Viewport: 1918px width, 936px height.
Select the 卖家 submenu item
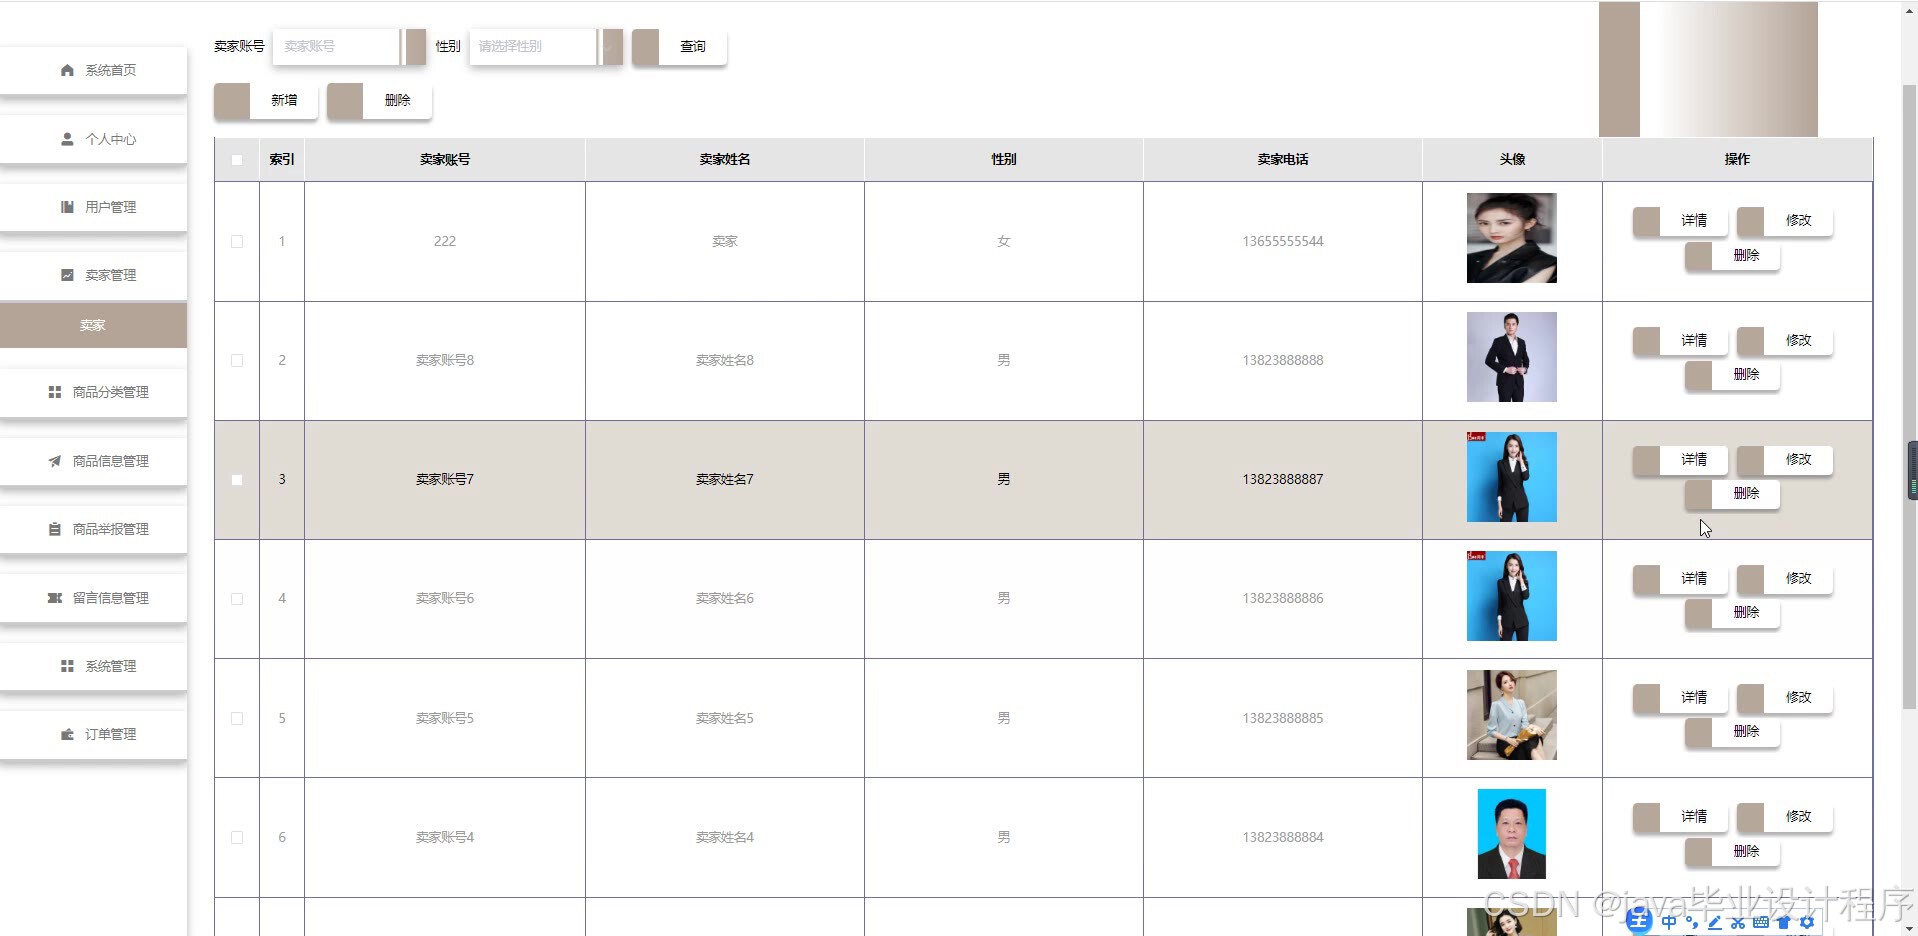93,325
